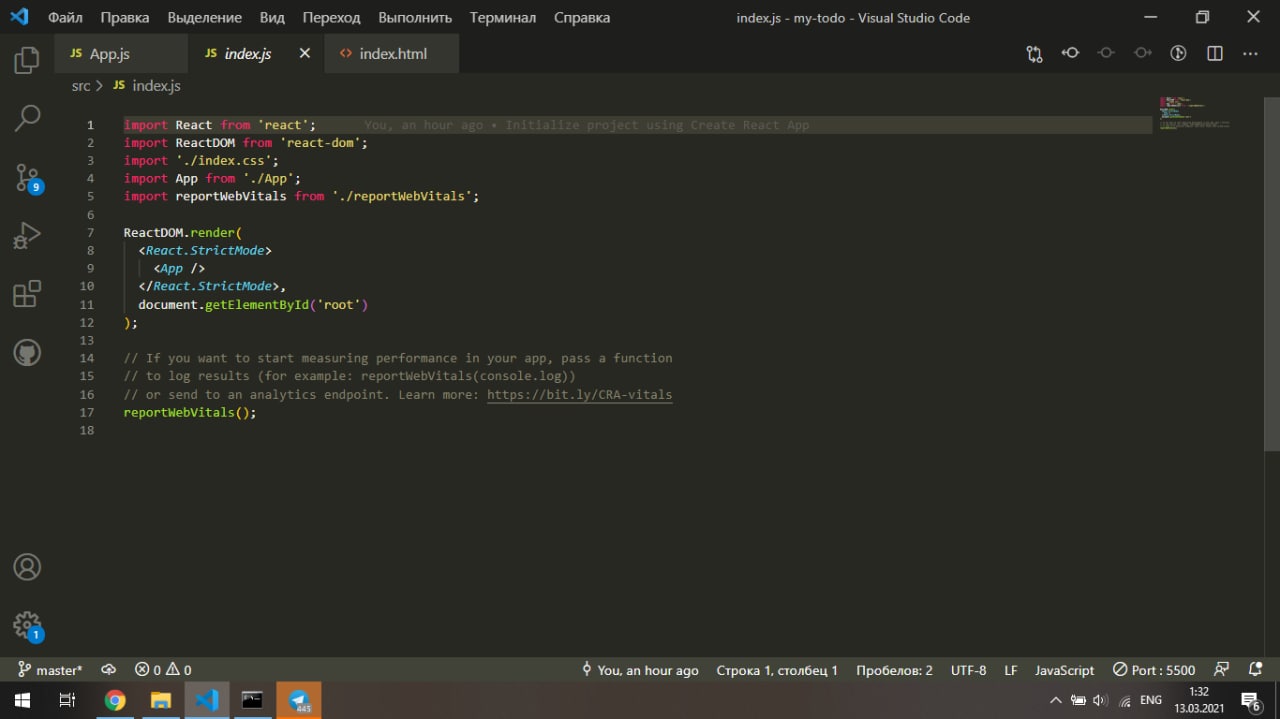Viewport: 1280px width, 719px height.
Task: Open the Manage gear settings icon
Action: pos(28,627)
